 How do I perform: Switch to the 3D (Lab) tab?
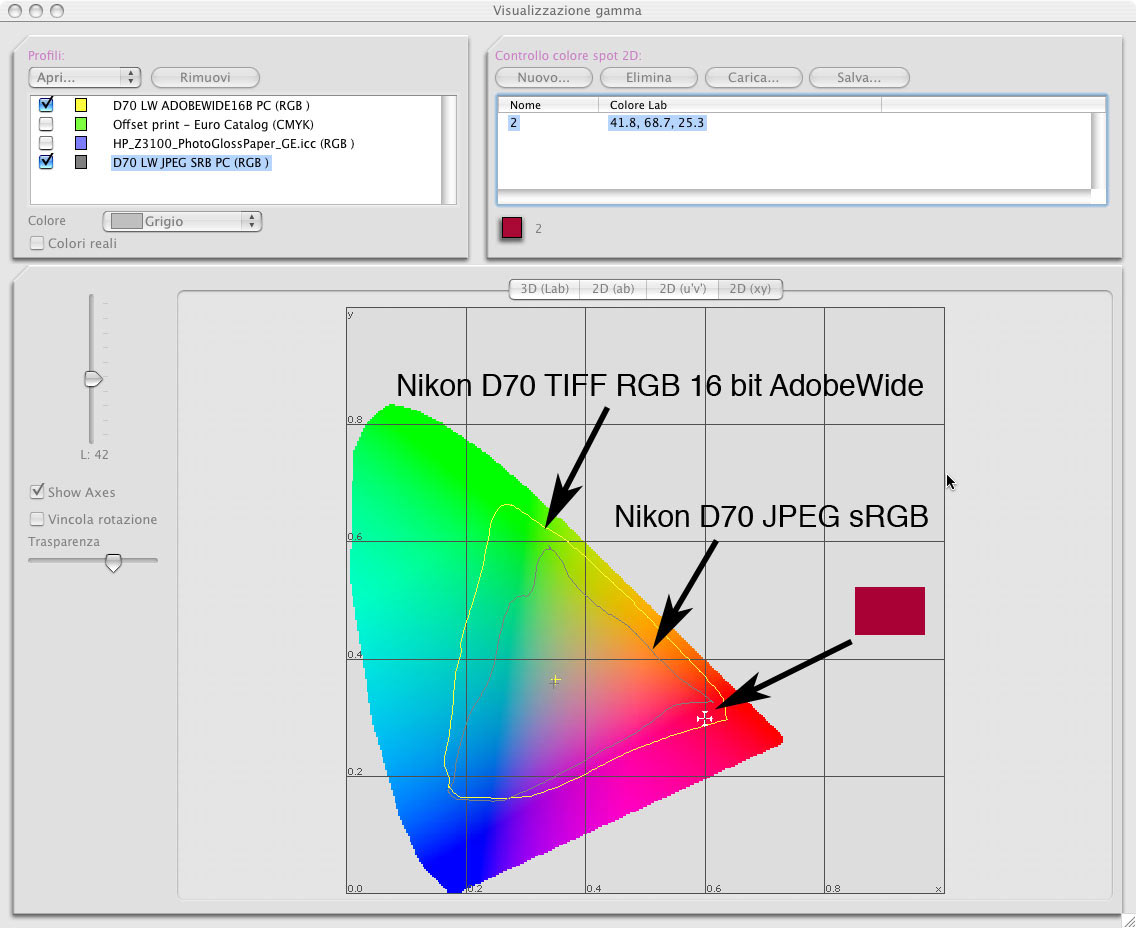point(544,288)
